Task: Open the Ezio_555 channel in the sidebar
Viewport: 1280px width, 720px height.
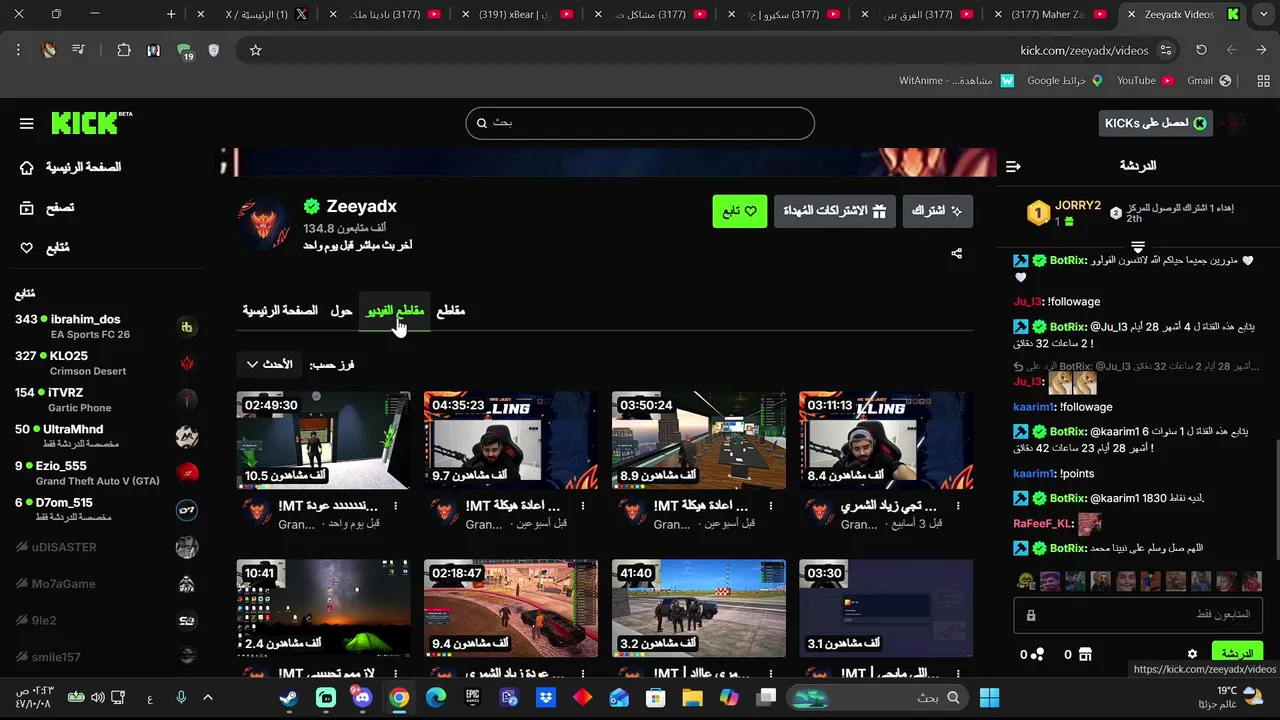Action: click(x=106, y=473)
